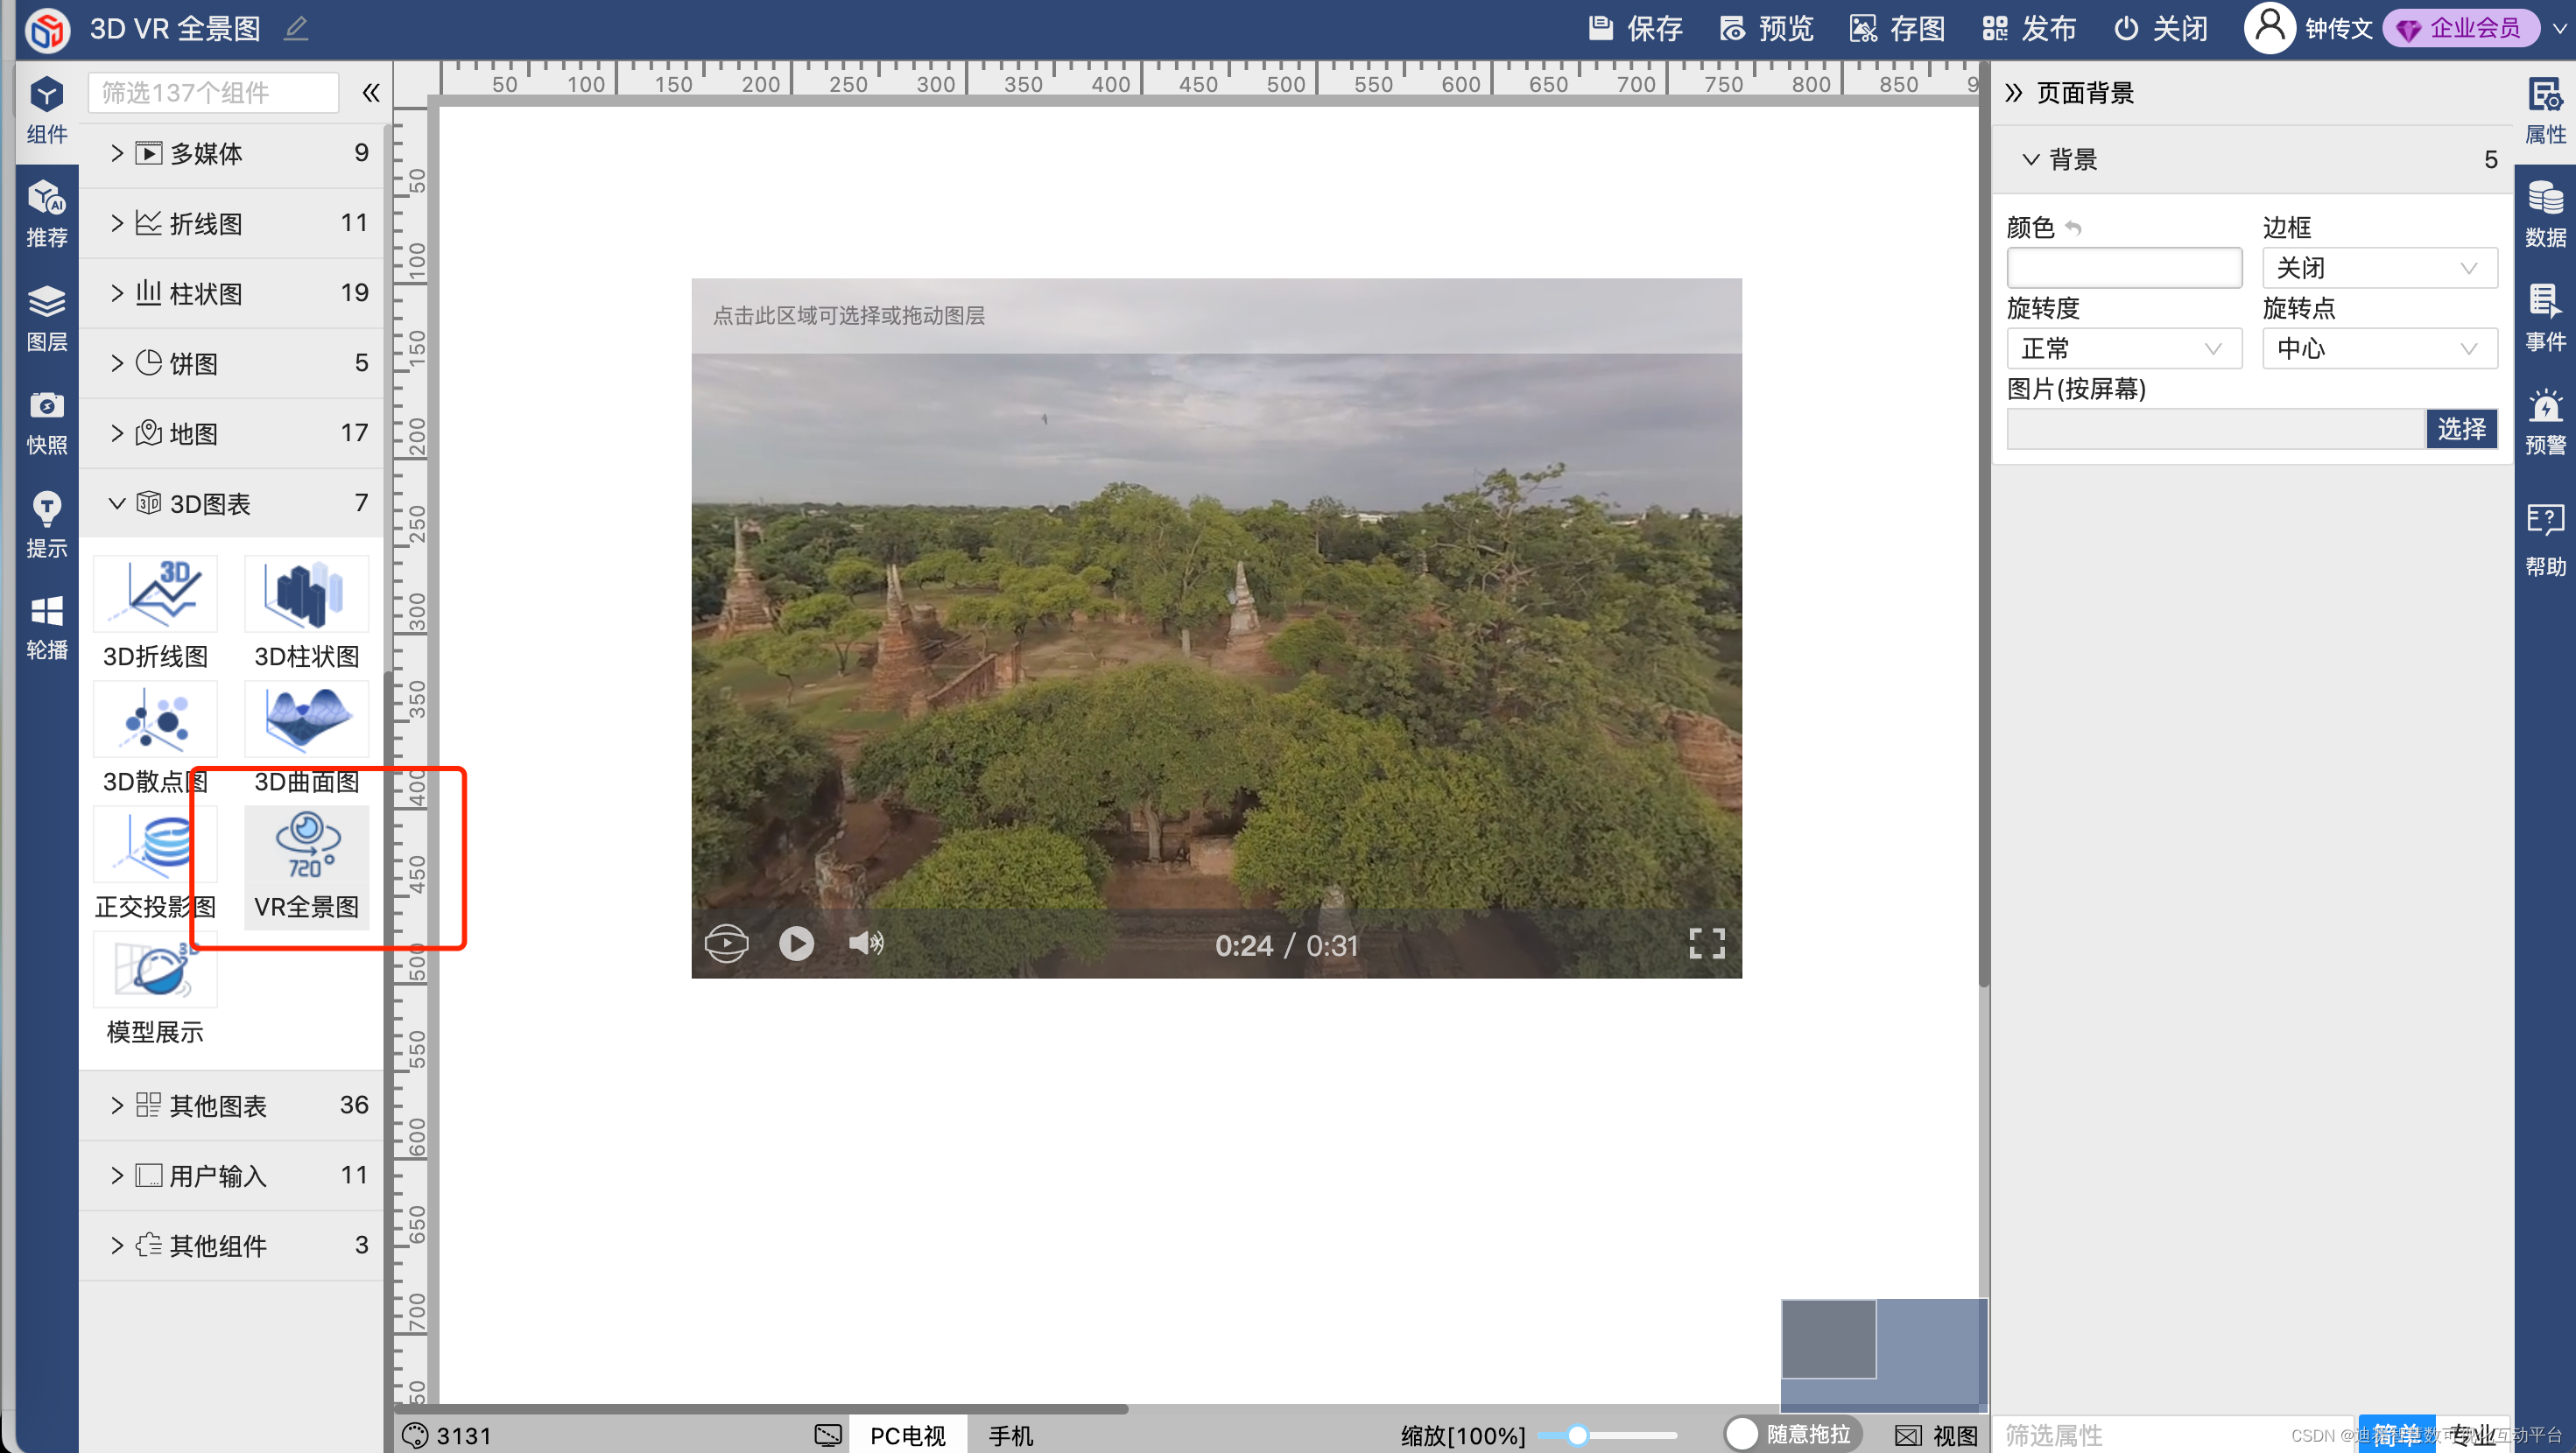Image resolution: width=2576 pixels, height=1453 pixels.
Task: Open the 边框 dropdown set to 关闭
Action: (2379, 268)
